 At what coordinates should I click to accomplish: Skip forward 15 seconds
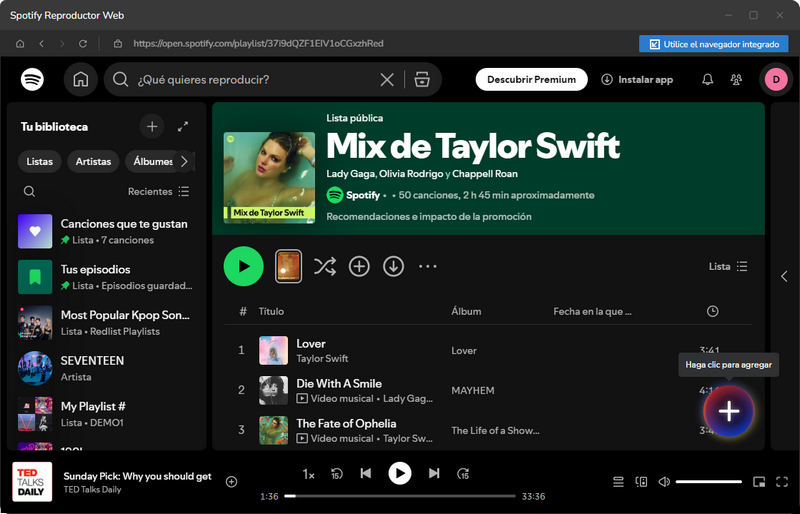click(x=463, y=474)
